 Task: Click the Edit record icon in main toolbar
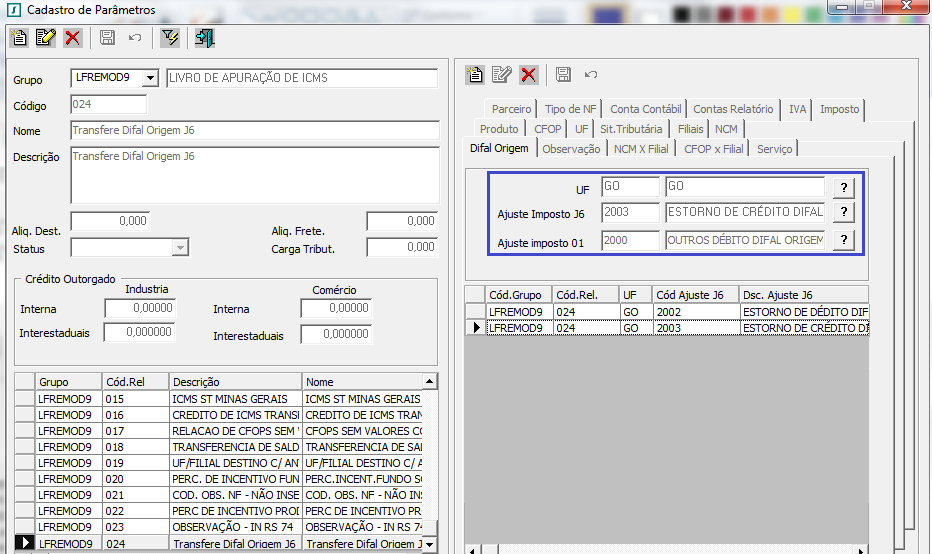(46, 38)
